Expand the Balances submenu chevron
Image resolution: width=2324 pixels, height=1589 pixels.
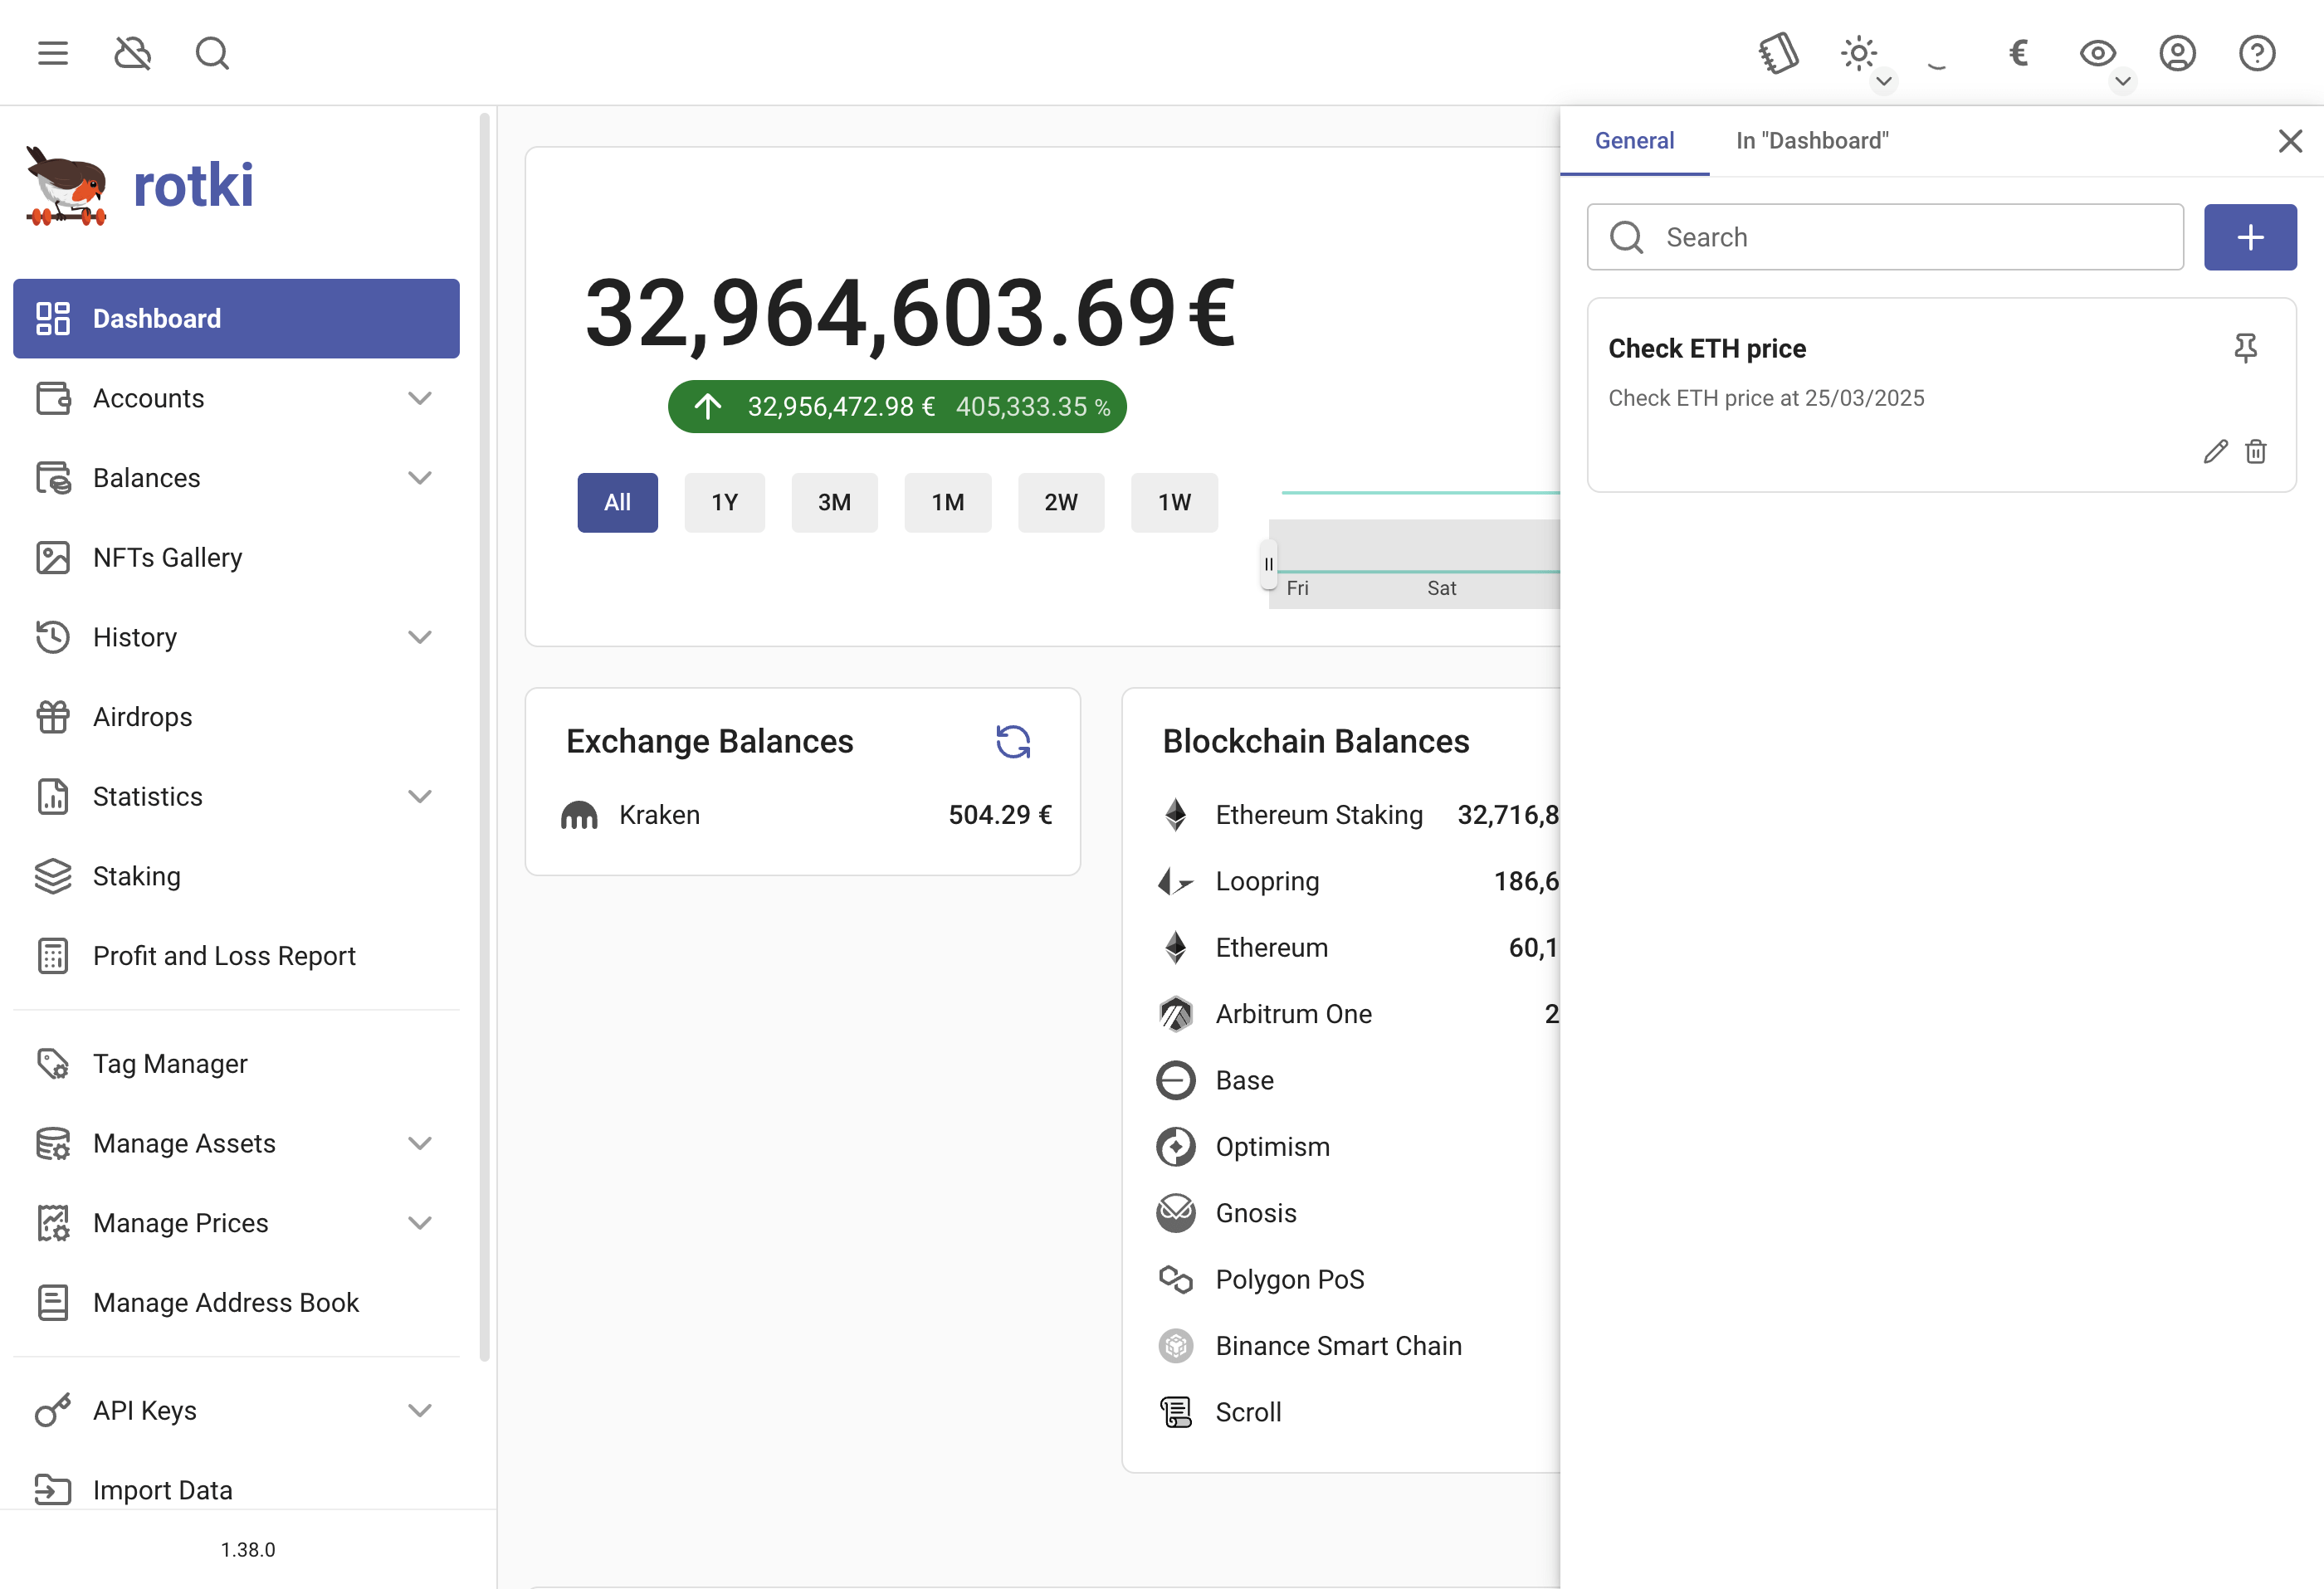point(420,478)
